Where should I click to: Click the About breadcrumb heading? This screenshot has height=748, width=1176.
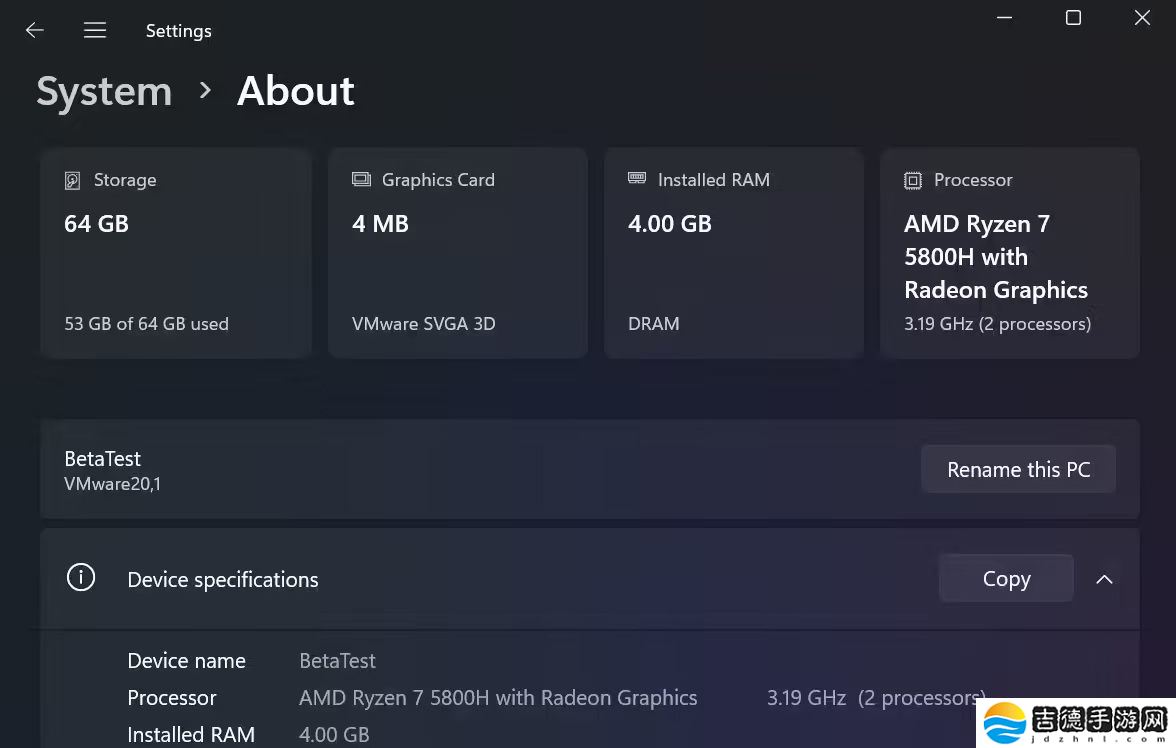(x=295, y=91)
